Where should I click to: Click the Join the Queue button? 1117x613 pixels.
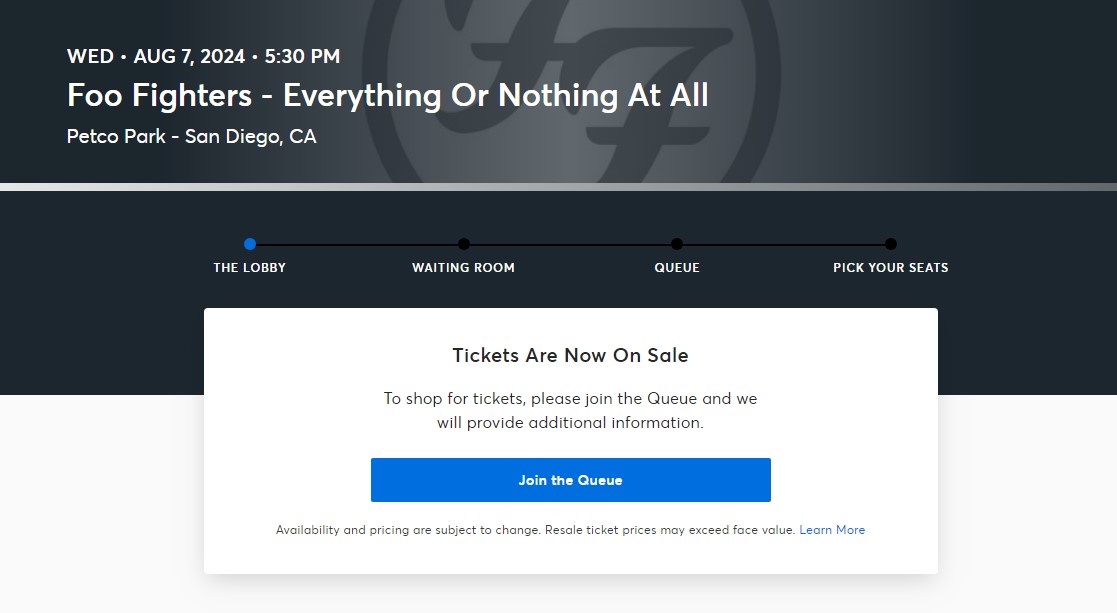[x=570, y=480]
